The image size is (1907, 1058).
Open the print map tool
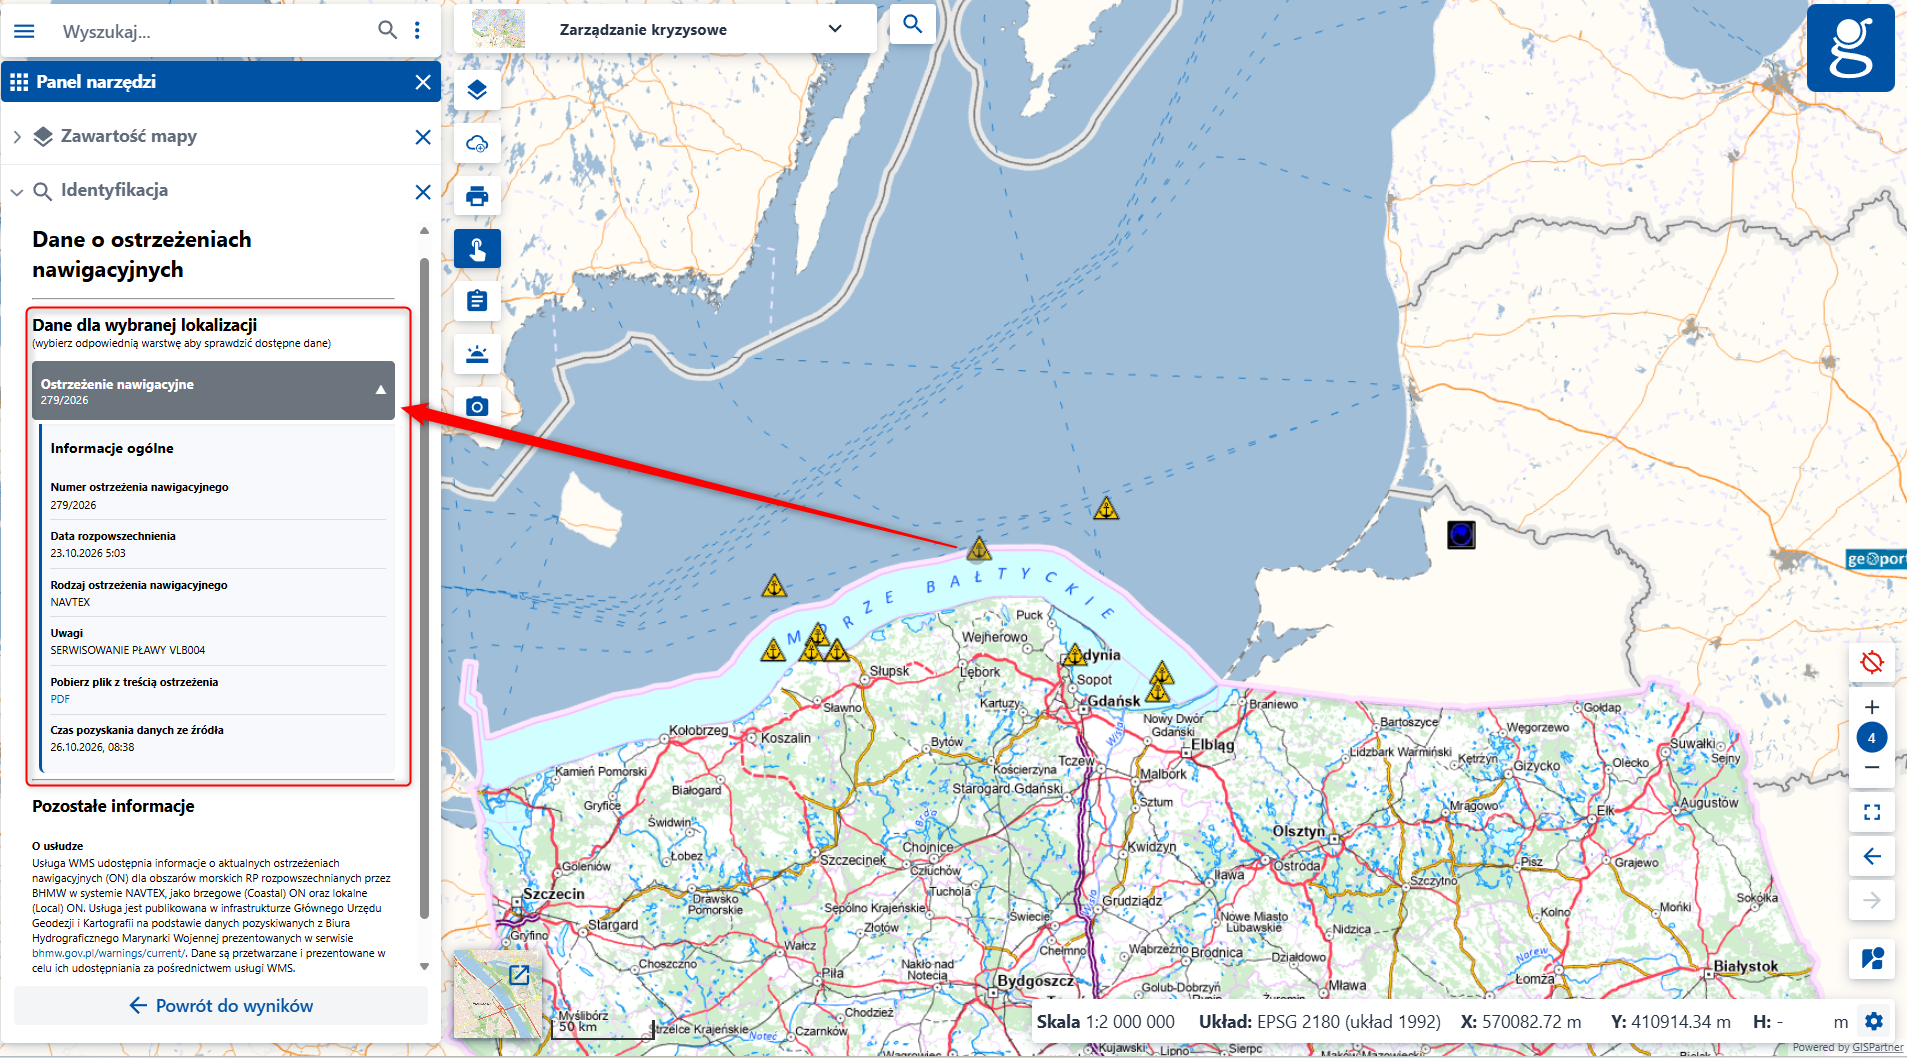(x=477, y=196)
